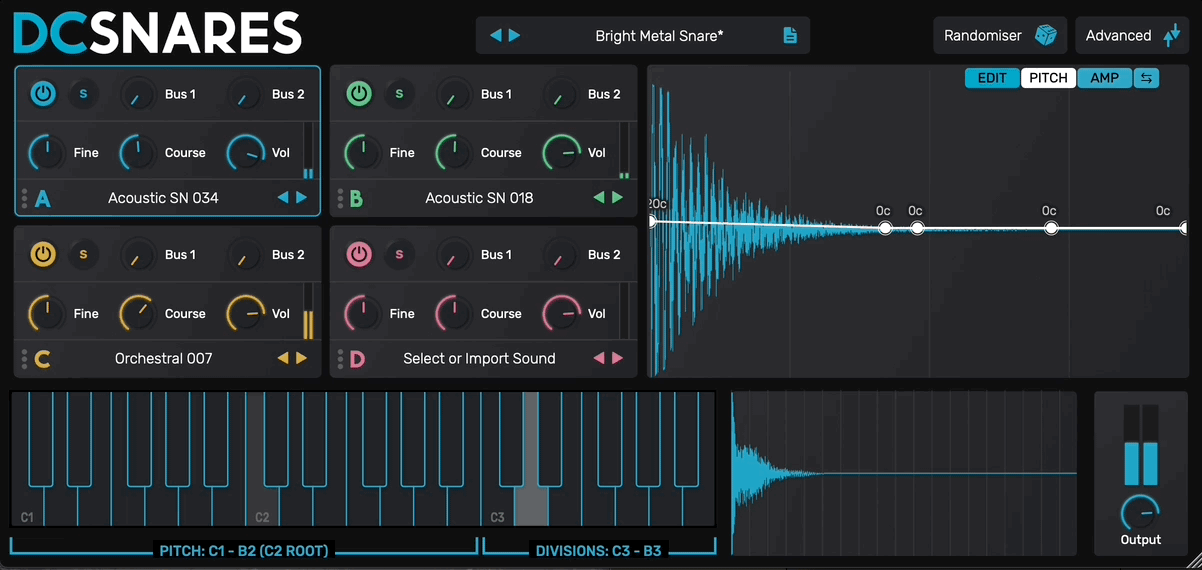Click the Output volume knob
Viewport: 1202px width, 570px height.
[1140, 512]
